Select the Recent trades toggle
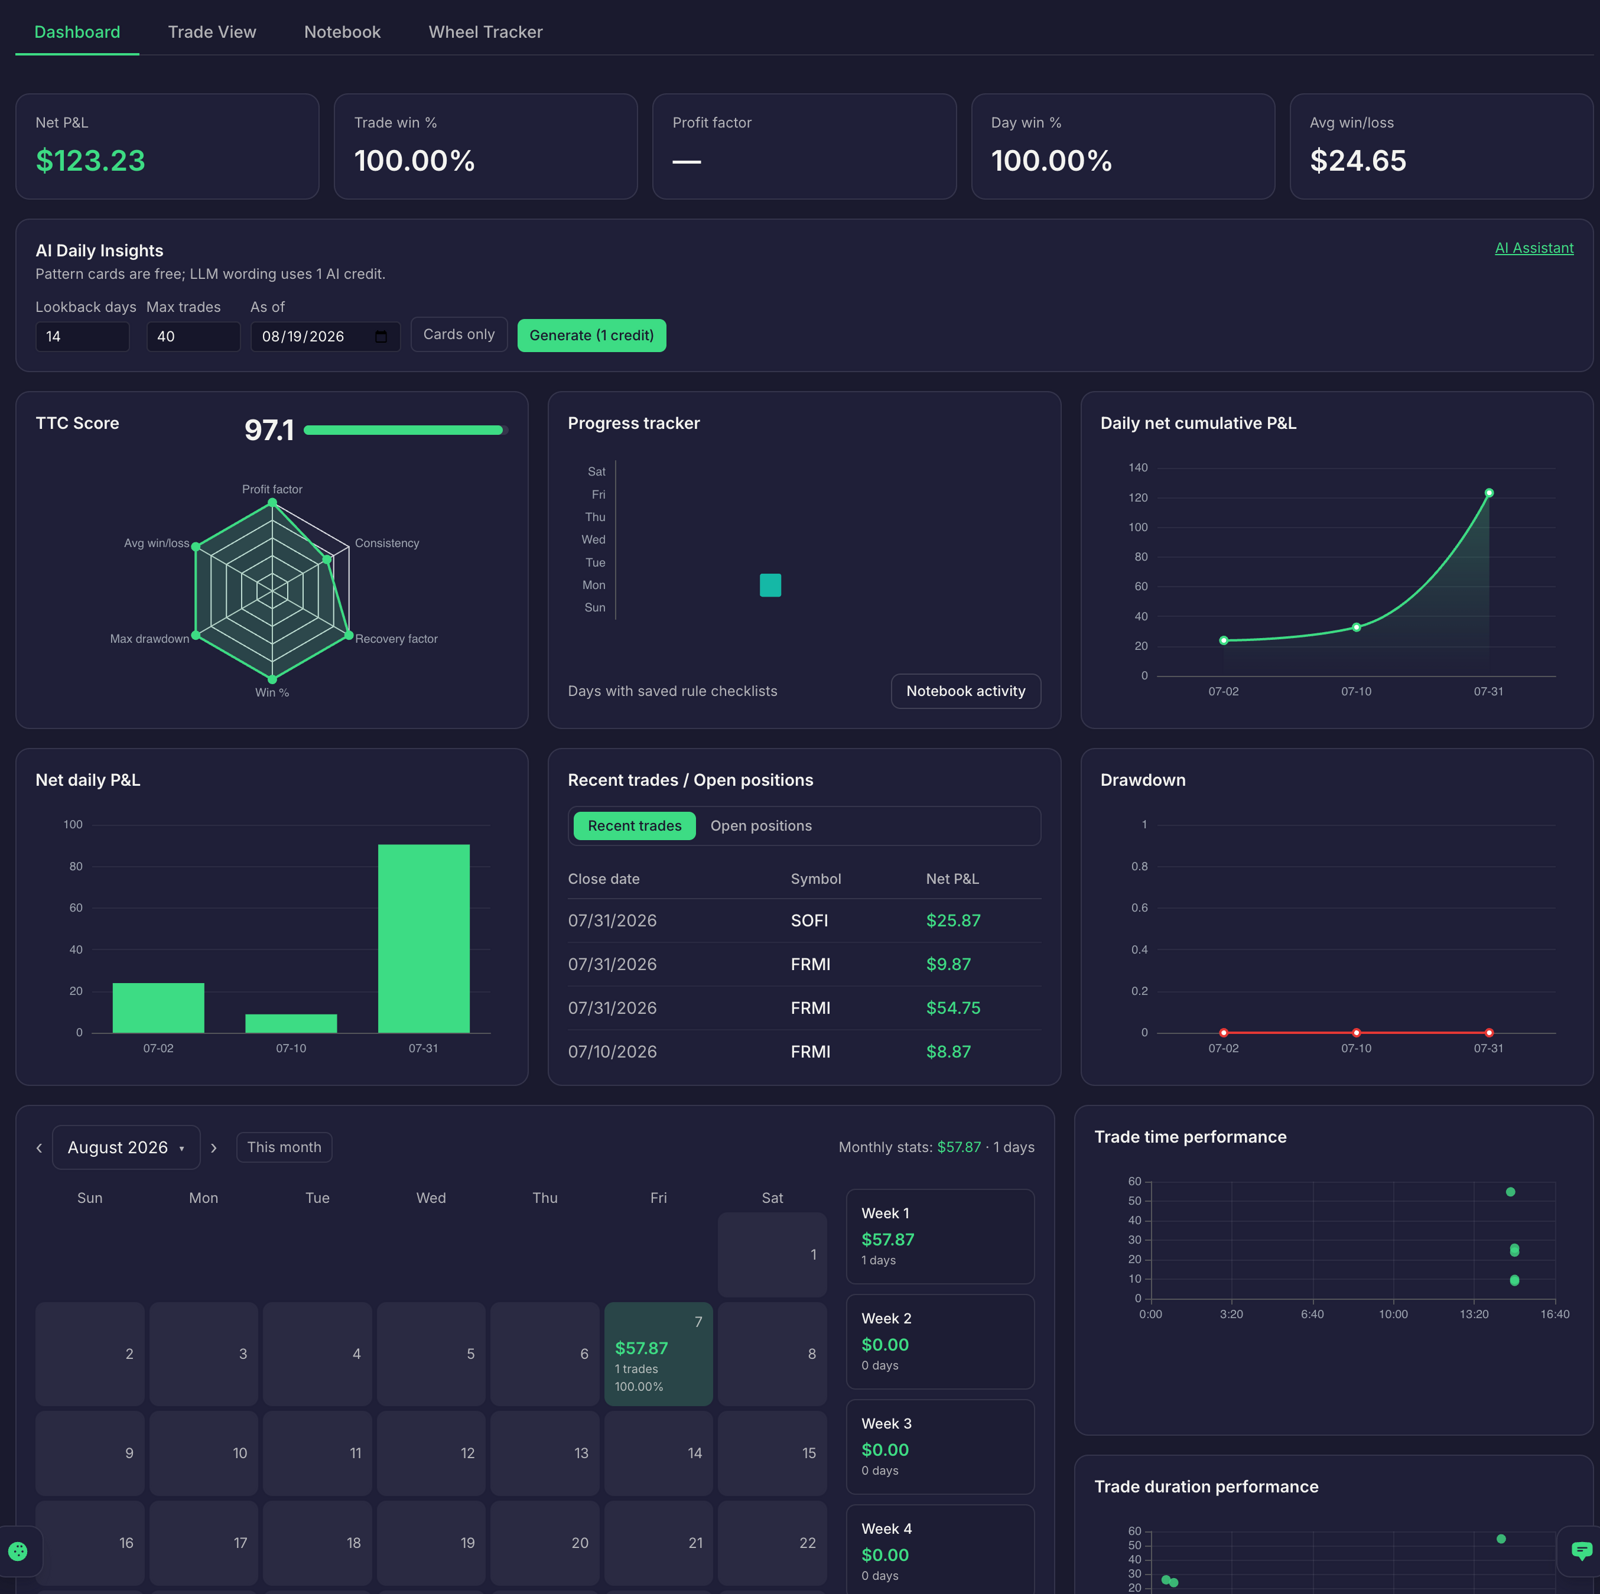Viewport: 1600px width, 1594px height. 634,826
